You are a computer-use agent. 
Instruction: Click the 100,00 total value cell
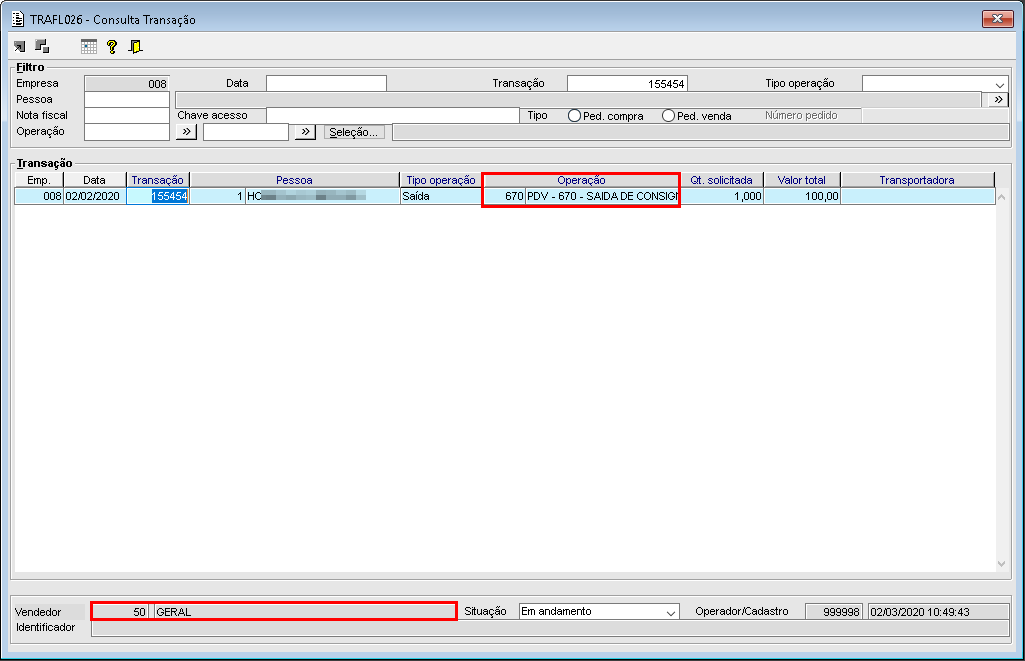[801, 196]
